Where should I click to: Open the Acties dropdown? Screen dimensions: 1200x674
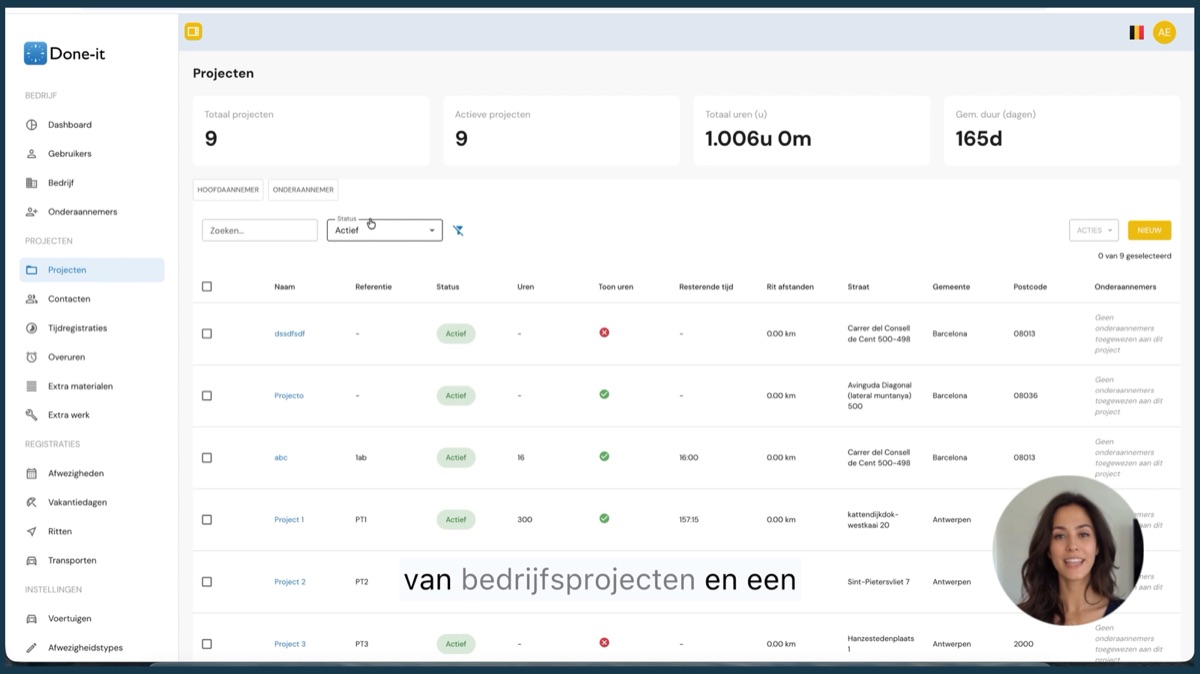(1094, 230)
